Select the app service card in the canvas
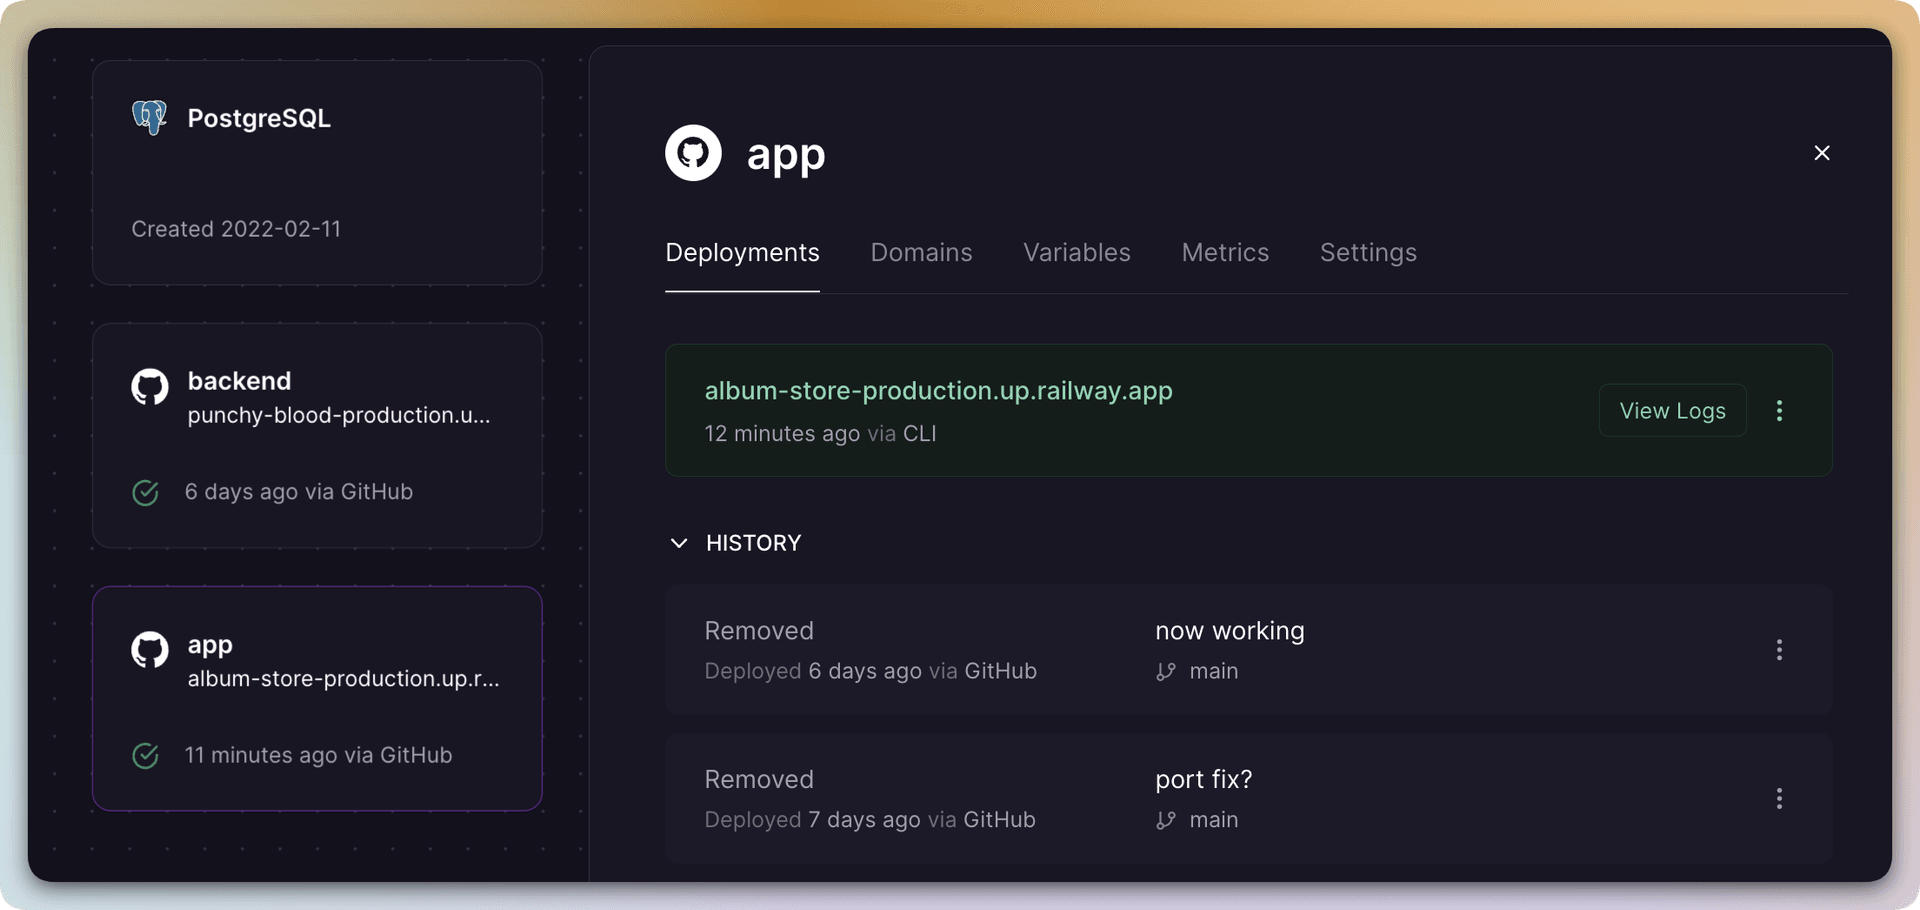1920x910 pixels. [317, 698]
